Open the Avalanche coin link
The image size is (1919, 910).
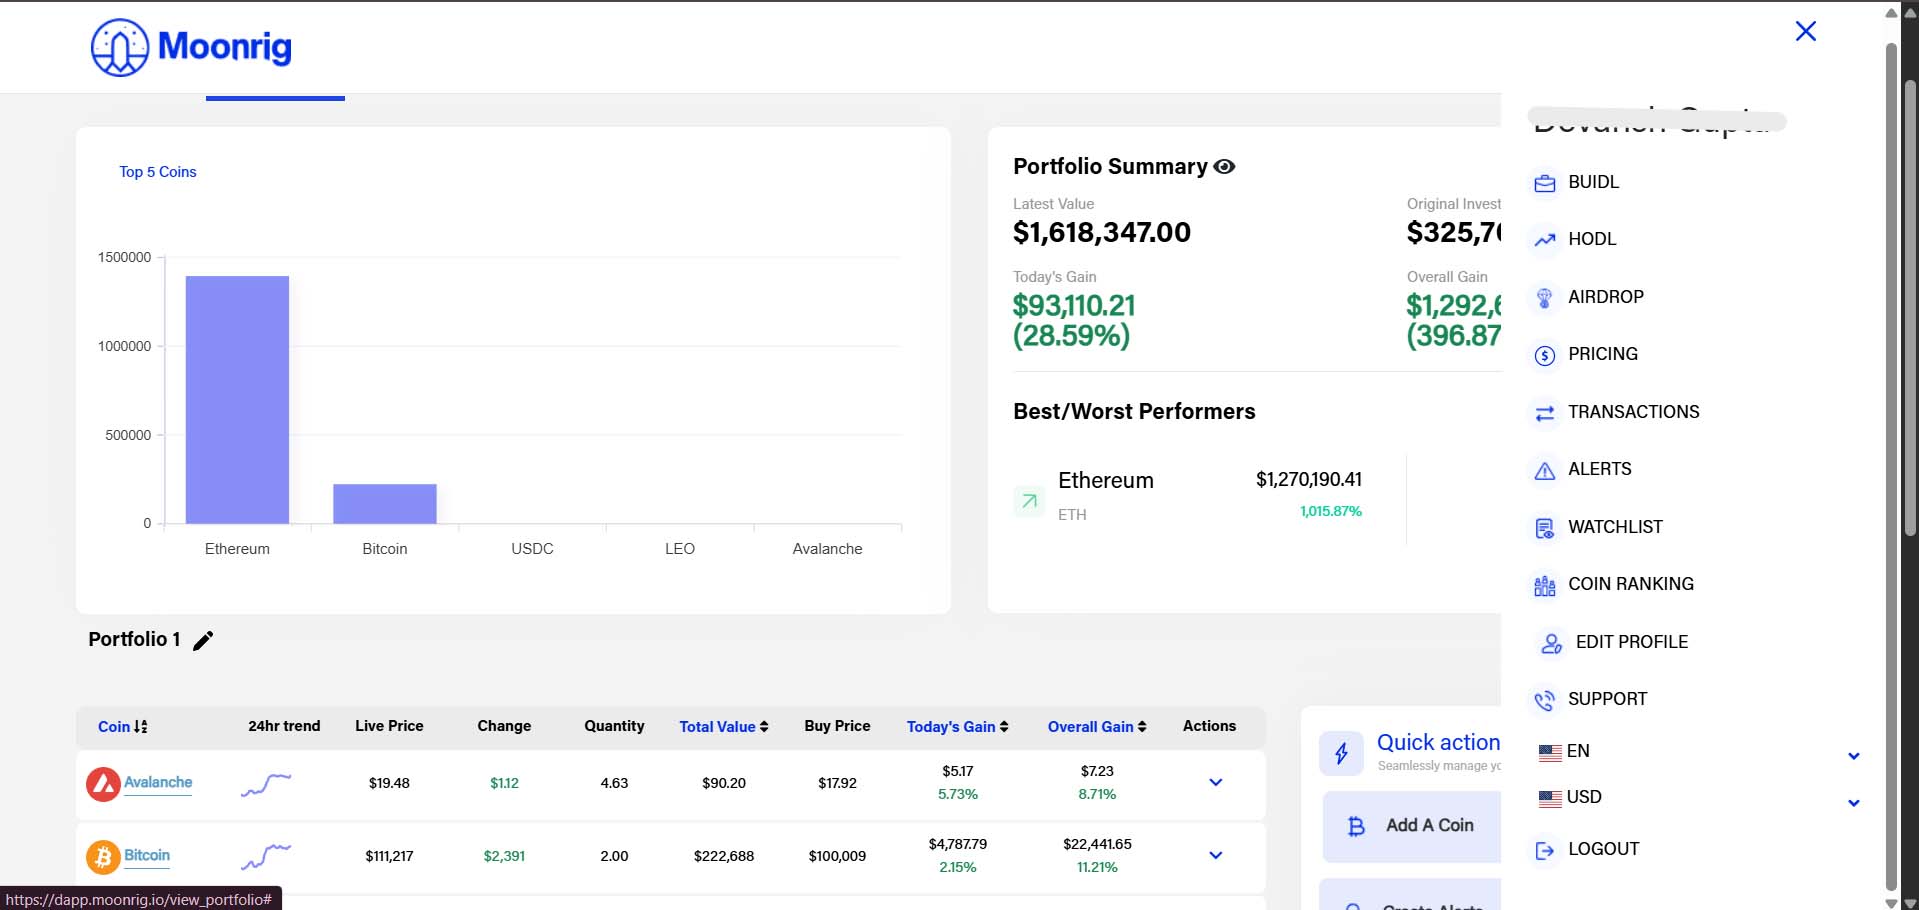(x=158, y=782)
